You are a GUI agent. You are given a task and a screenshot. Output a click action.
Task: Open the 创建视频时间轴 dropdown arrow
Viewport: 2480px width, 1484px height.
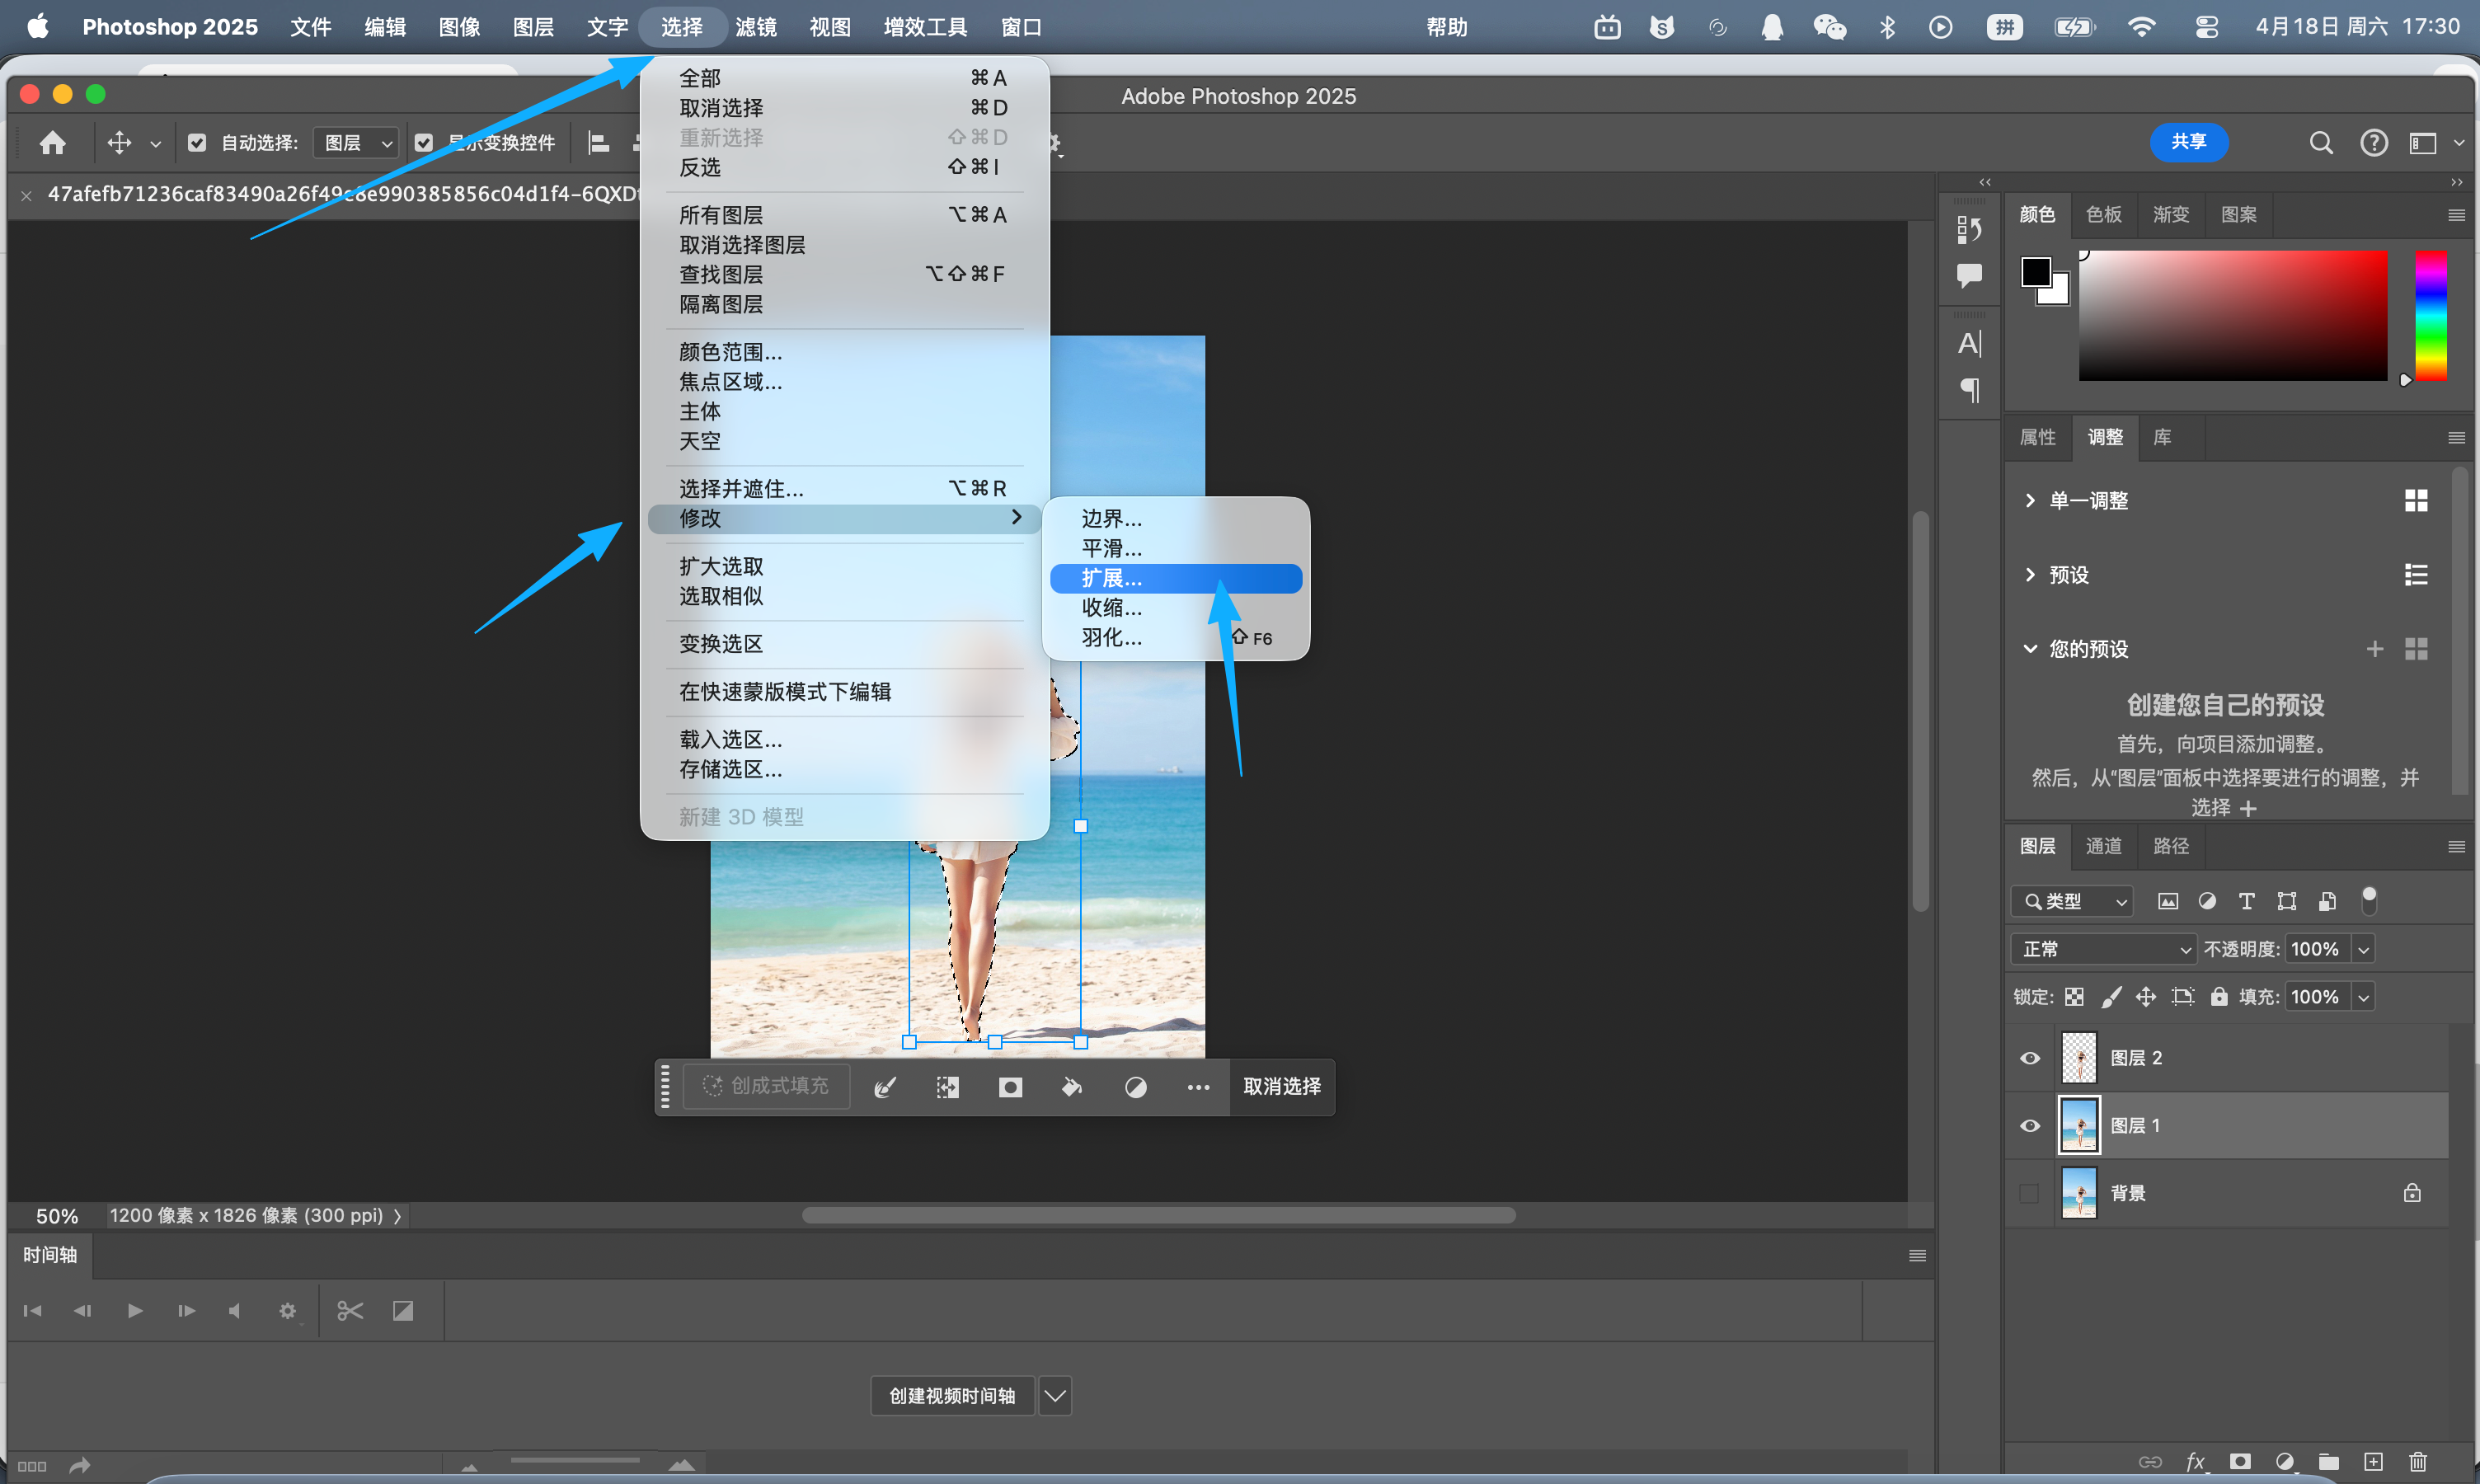pyautogui.click(x=1055, y=1395)
